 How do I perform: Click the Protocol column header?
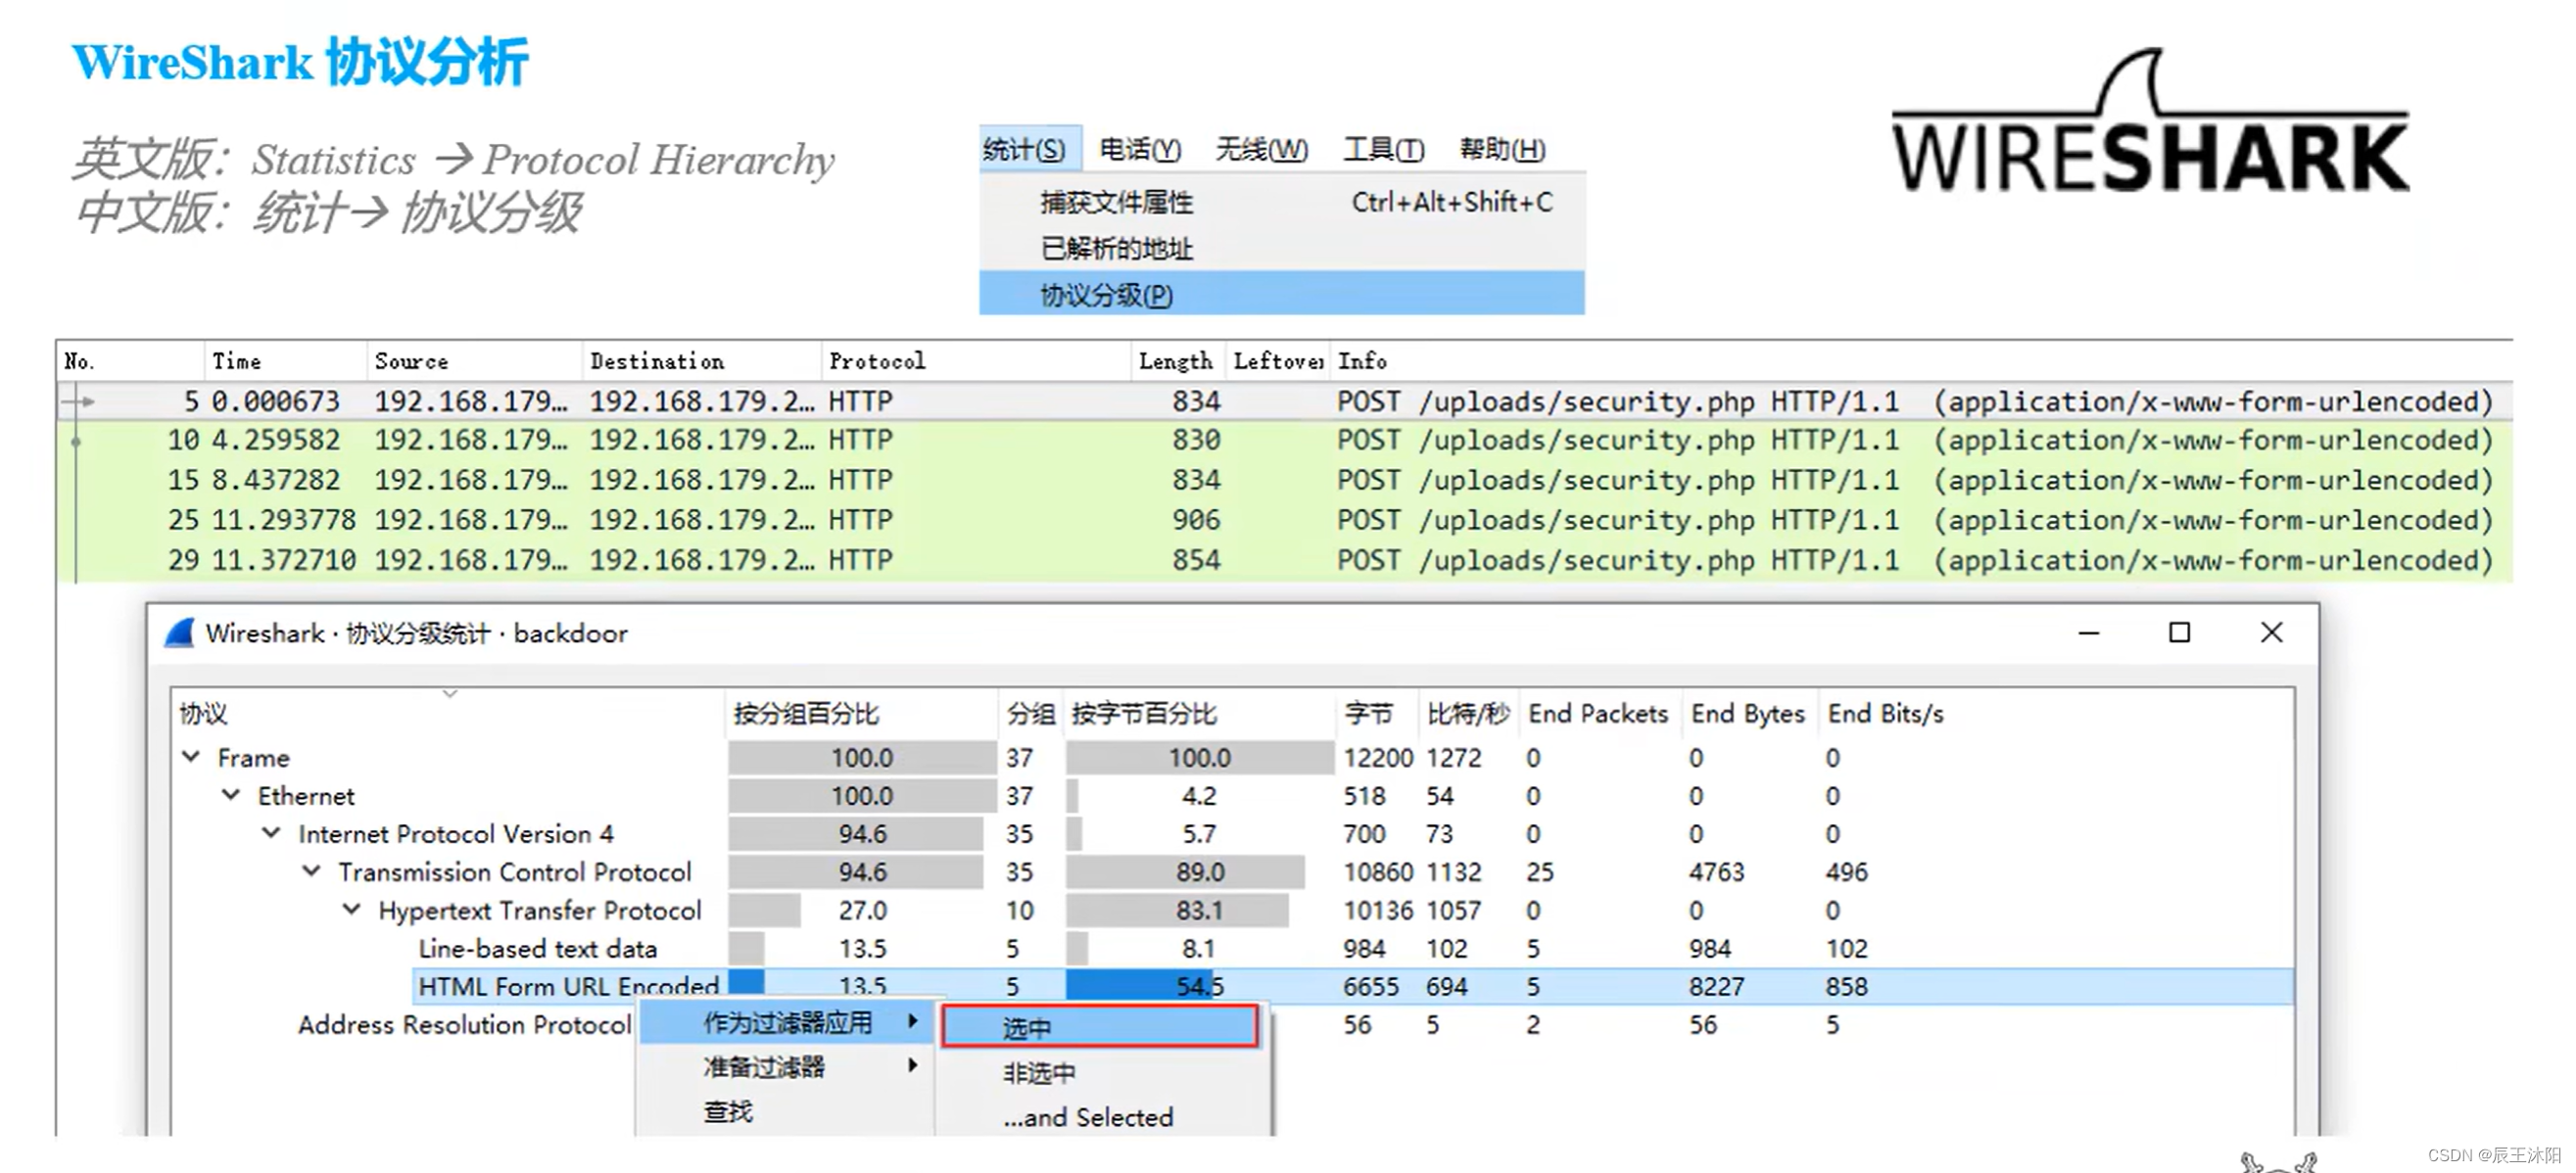(x=976, y=361)
